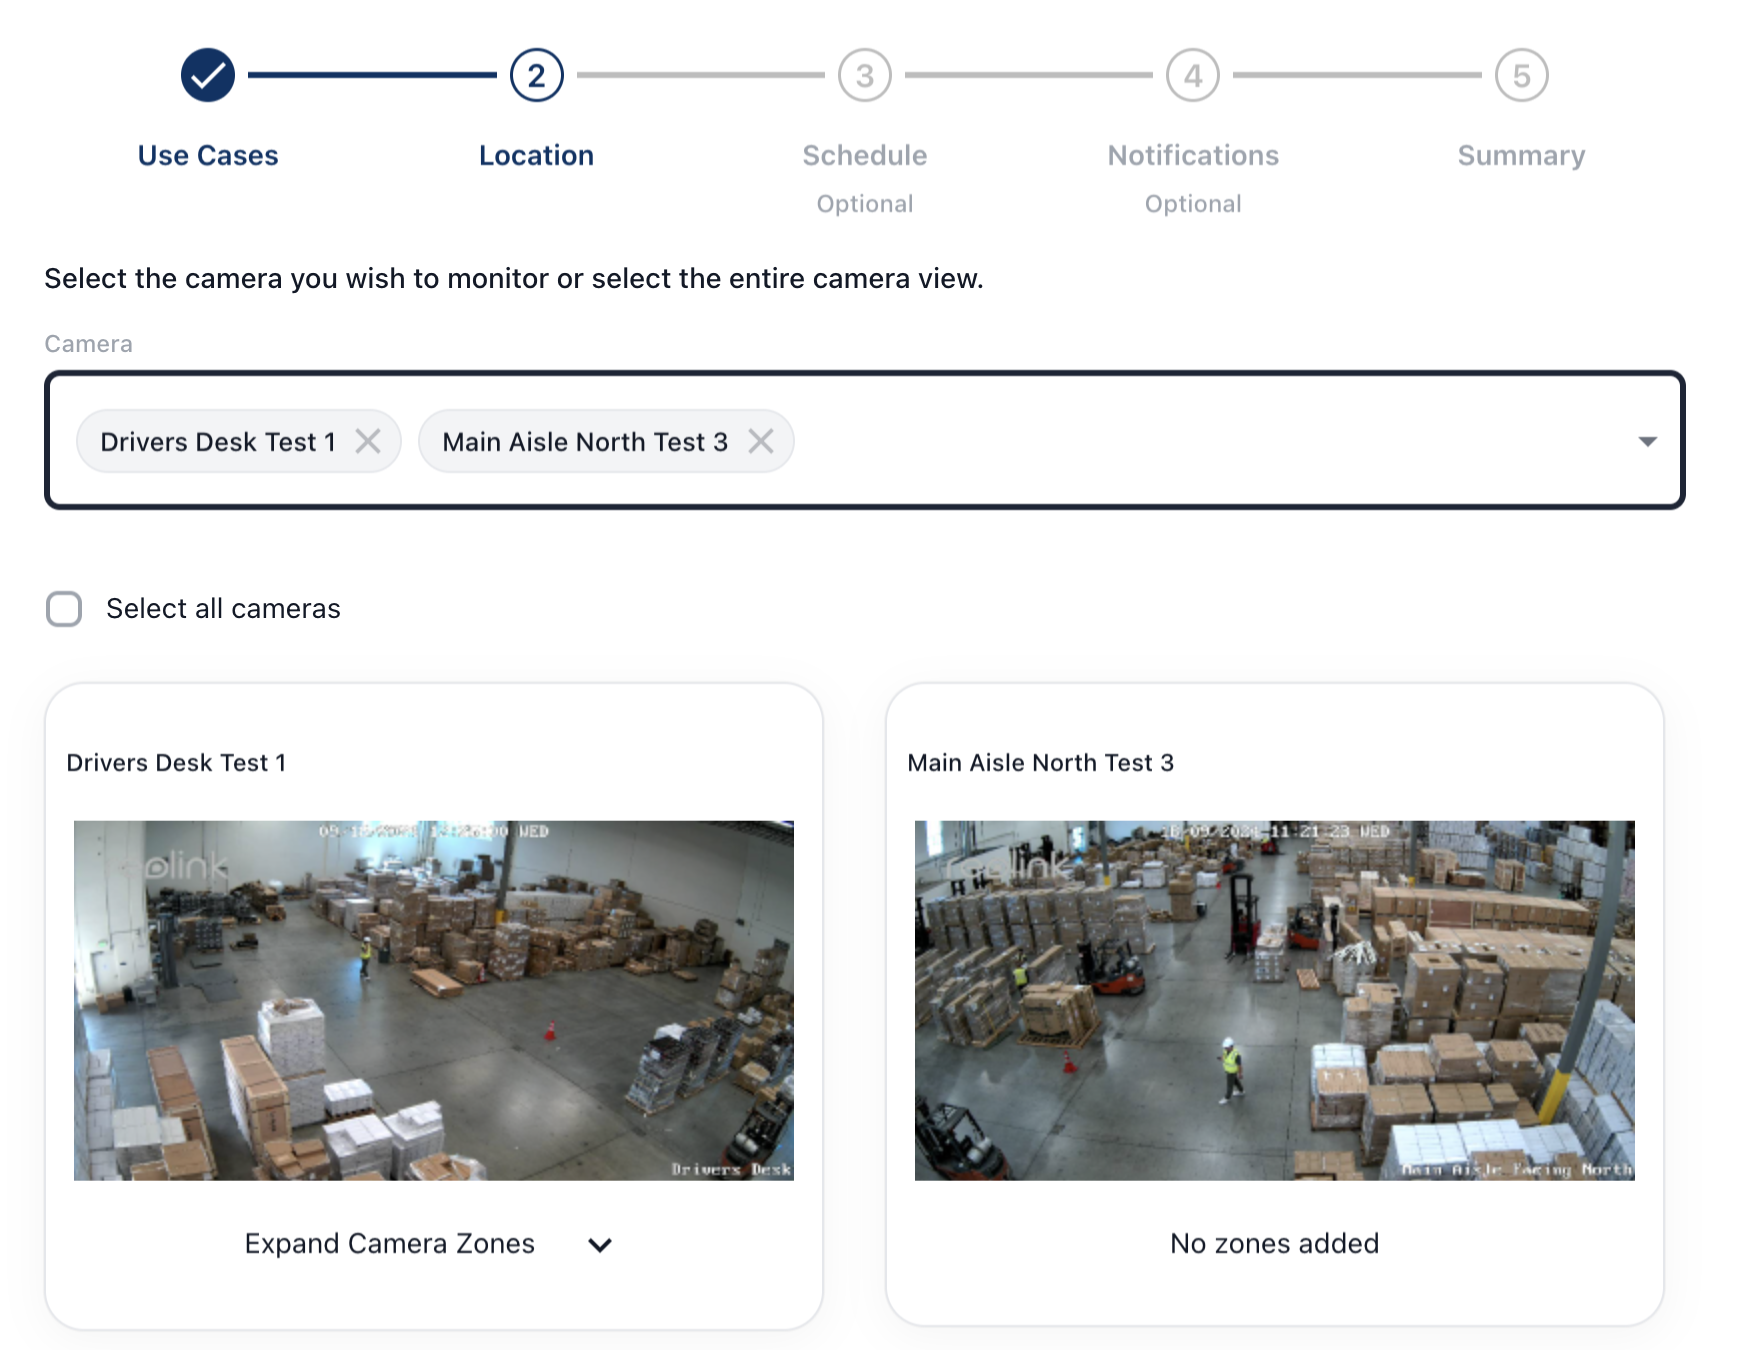This screenshot has height=1350, width=1748.
Task: Remove Main Aisle North Test 3 chip
Action: [761, 441]
